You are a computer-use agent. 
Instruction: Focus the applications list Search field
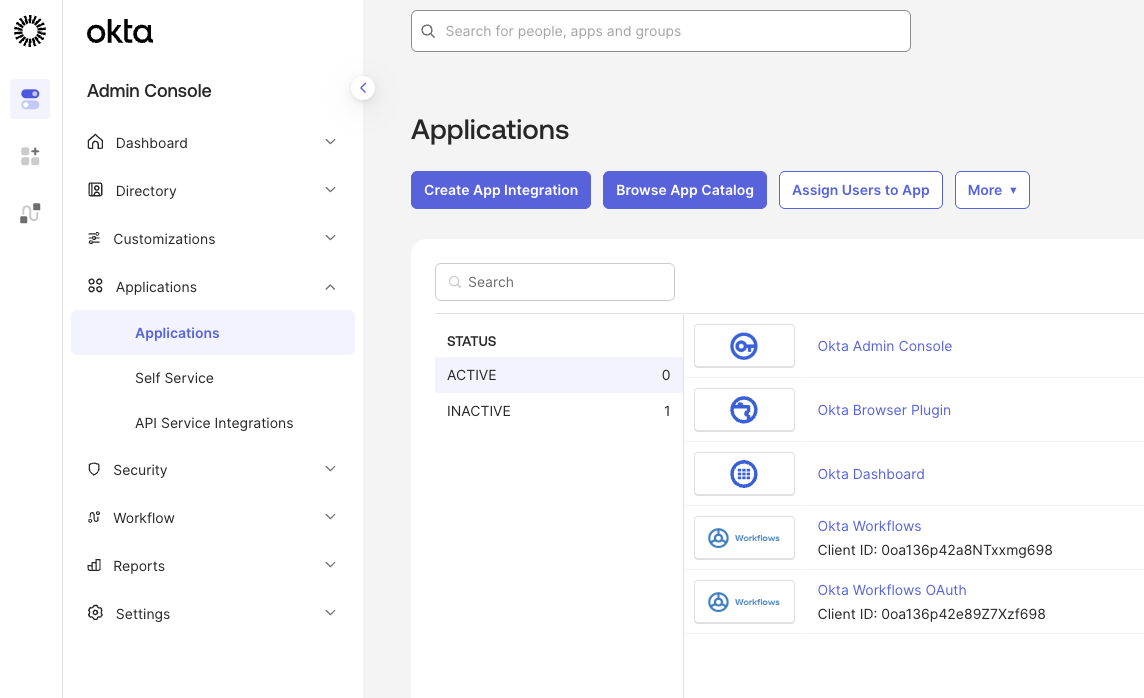[x=554, y=282]
